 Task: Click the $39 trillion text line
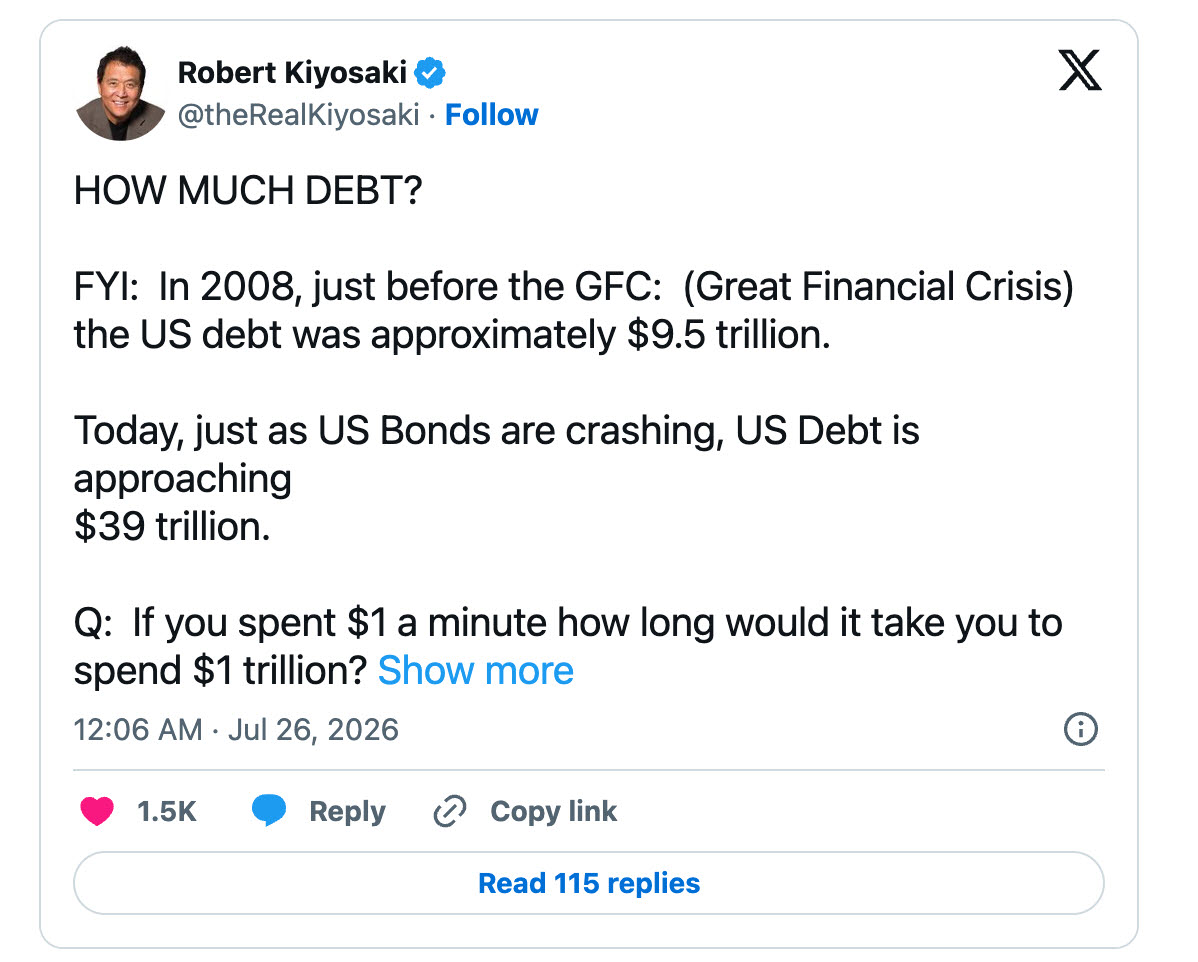(x=172, y=526)
